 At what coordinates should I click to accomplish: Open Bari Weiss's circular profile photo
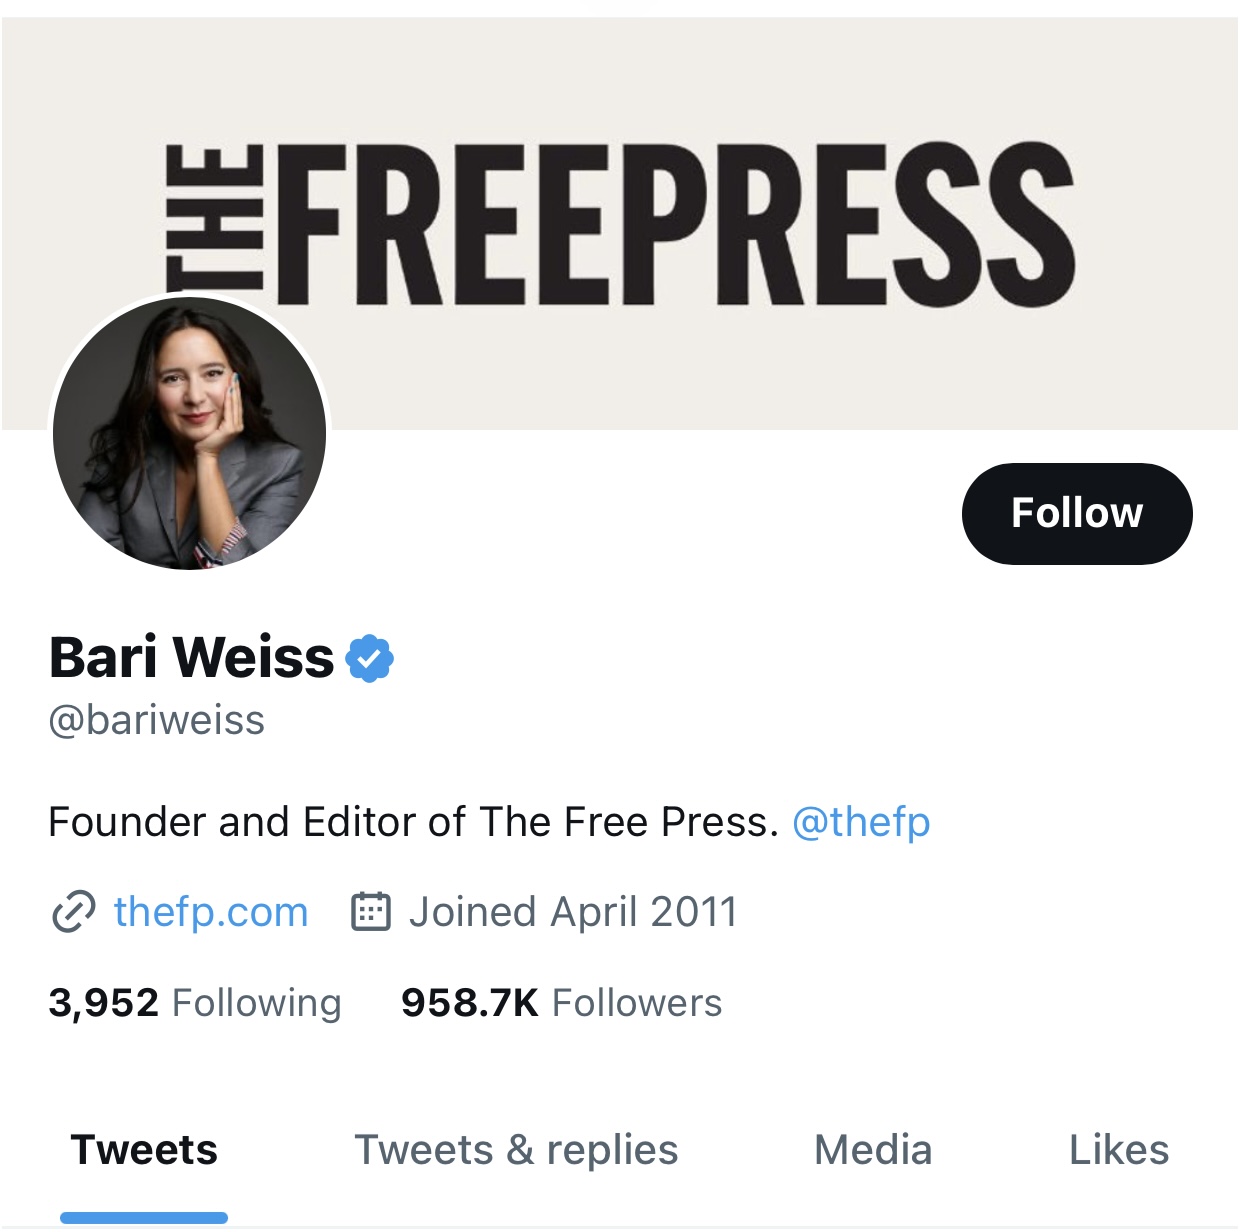click(190, 434)
